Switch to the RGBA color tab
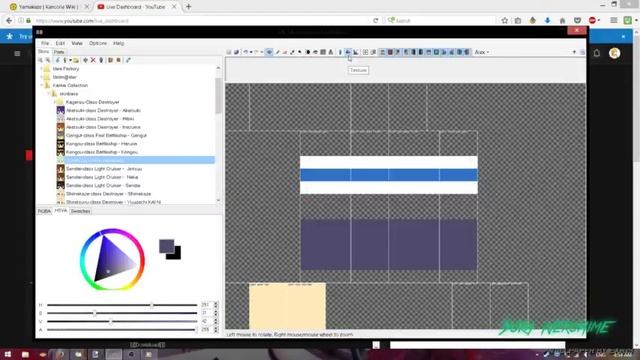 (44, 211)
